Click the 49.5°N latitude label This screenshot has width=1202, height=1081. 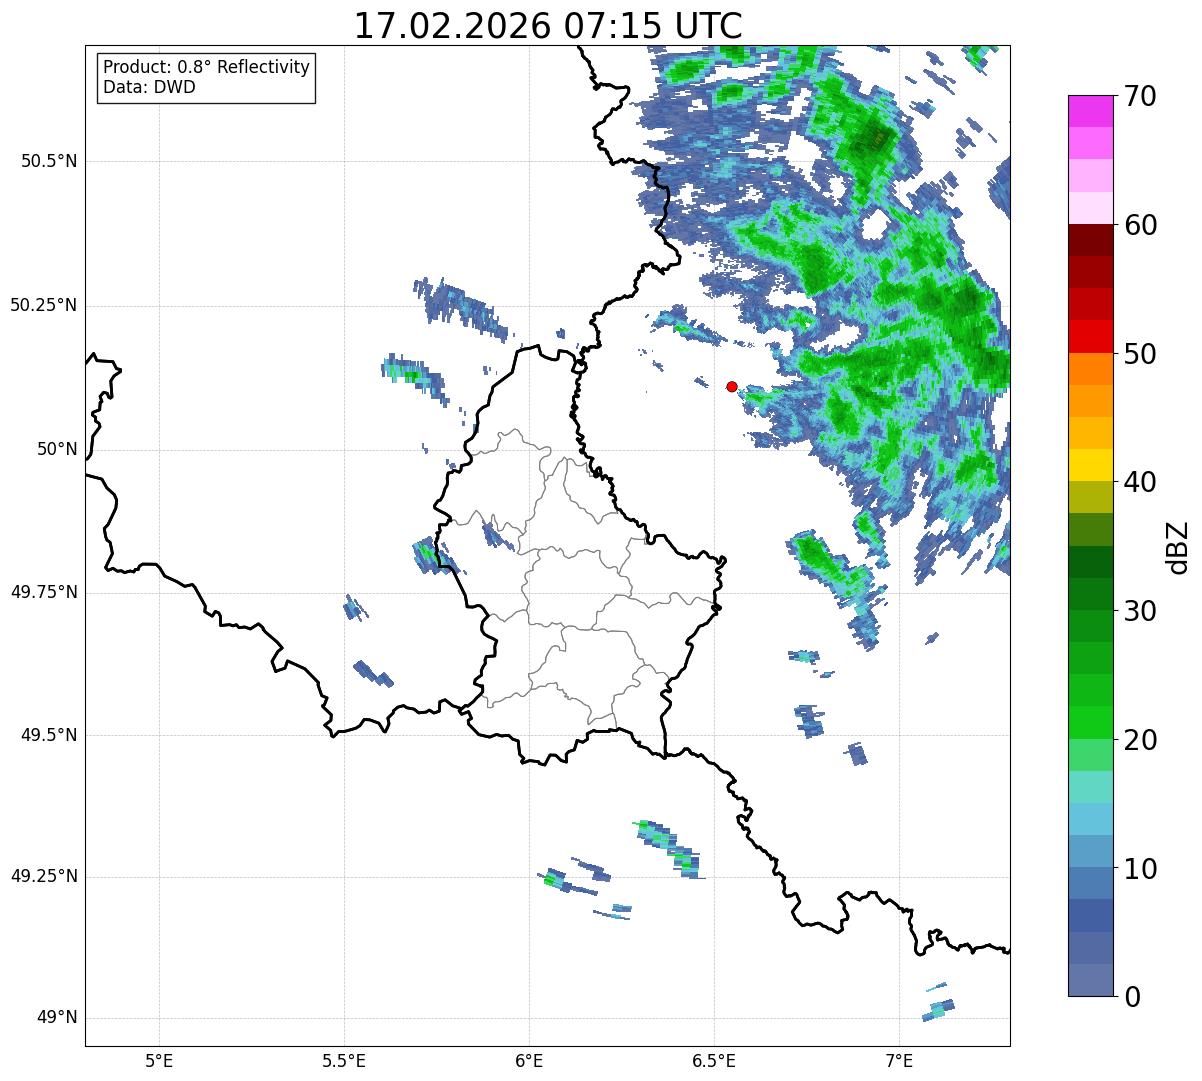[x=49, y=735]
